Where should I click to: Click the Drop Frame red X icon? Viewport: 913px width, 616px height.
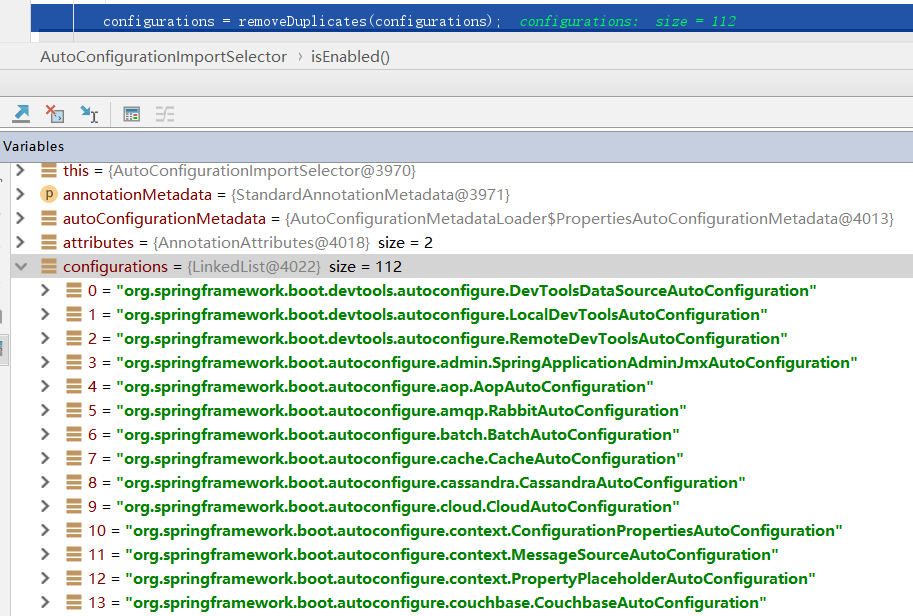pos(55,114)
